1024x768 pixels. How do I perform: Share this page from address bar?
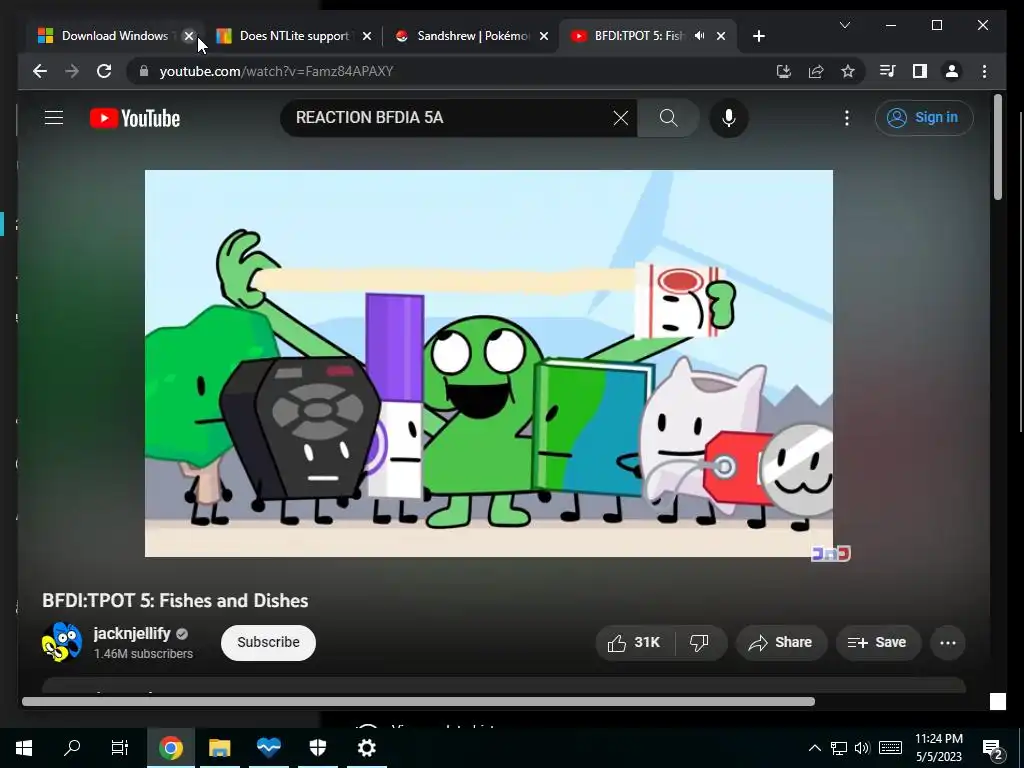[816, 71]
